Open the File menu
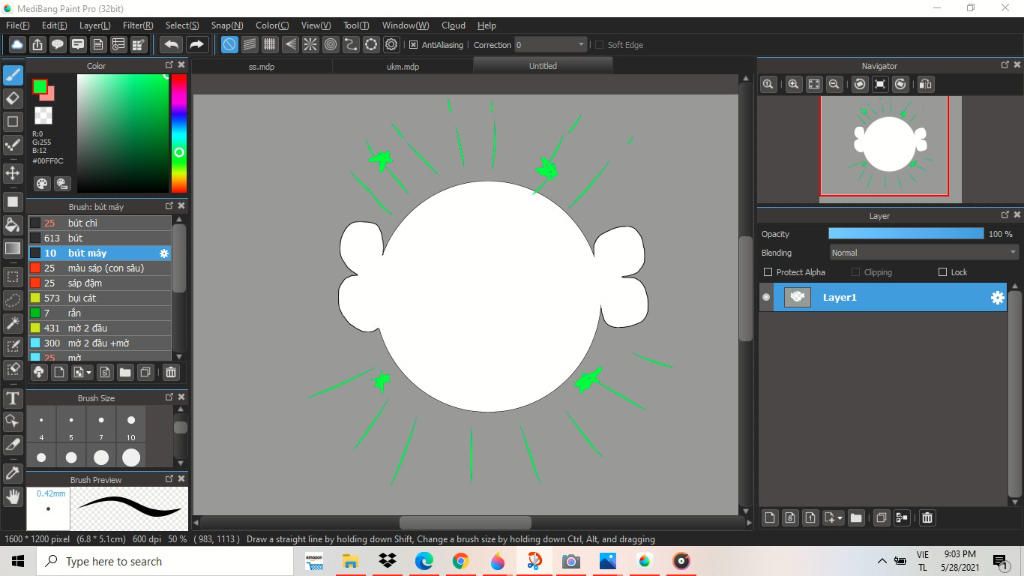1024x576 pixels. pos(18,25)
